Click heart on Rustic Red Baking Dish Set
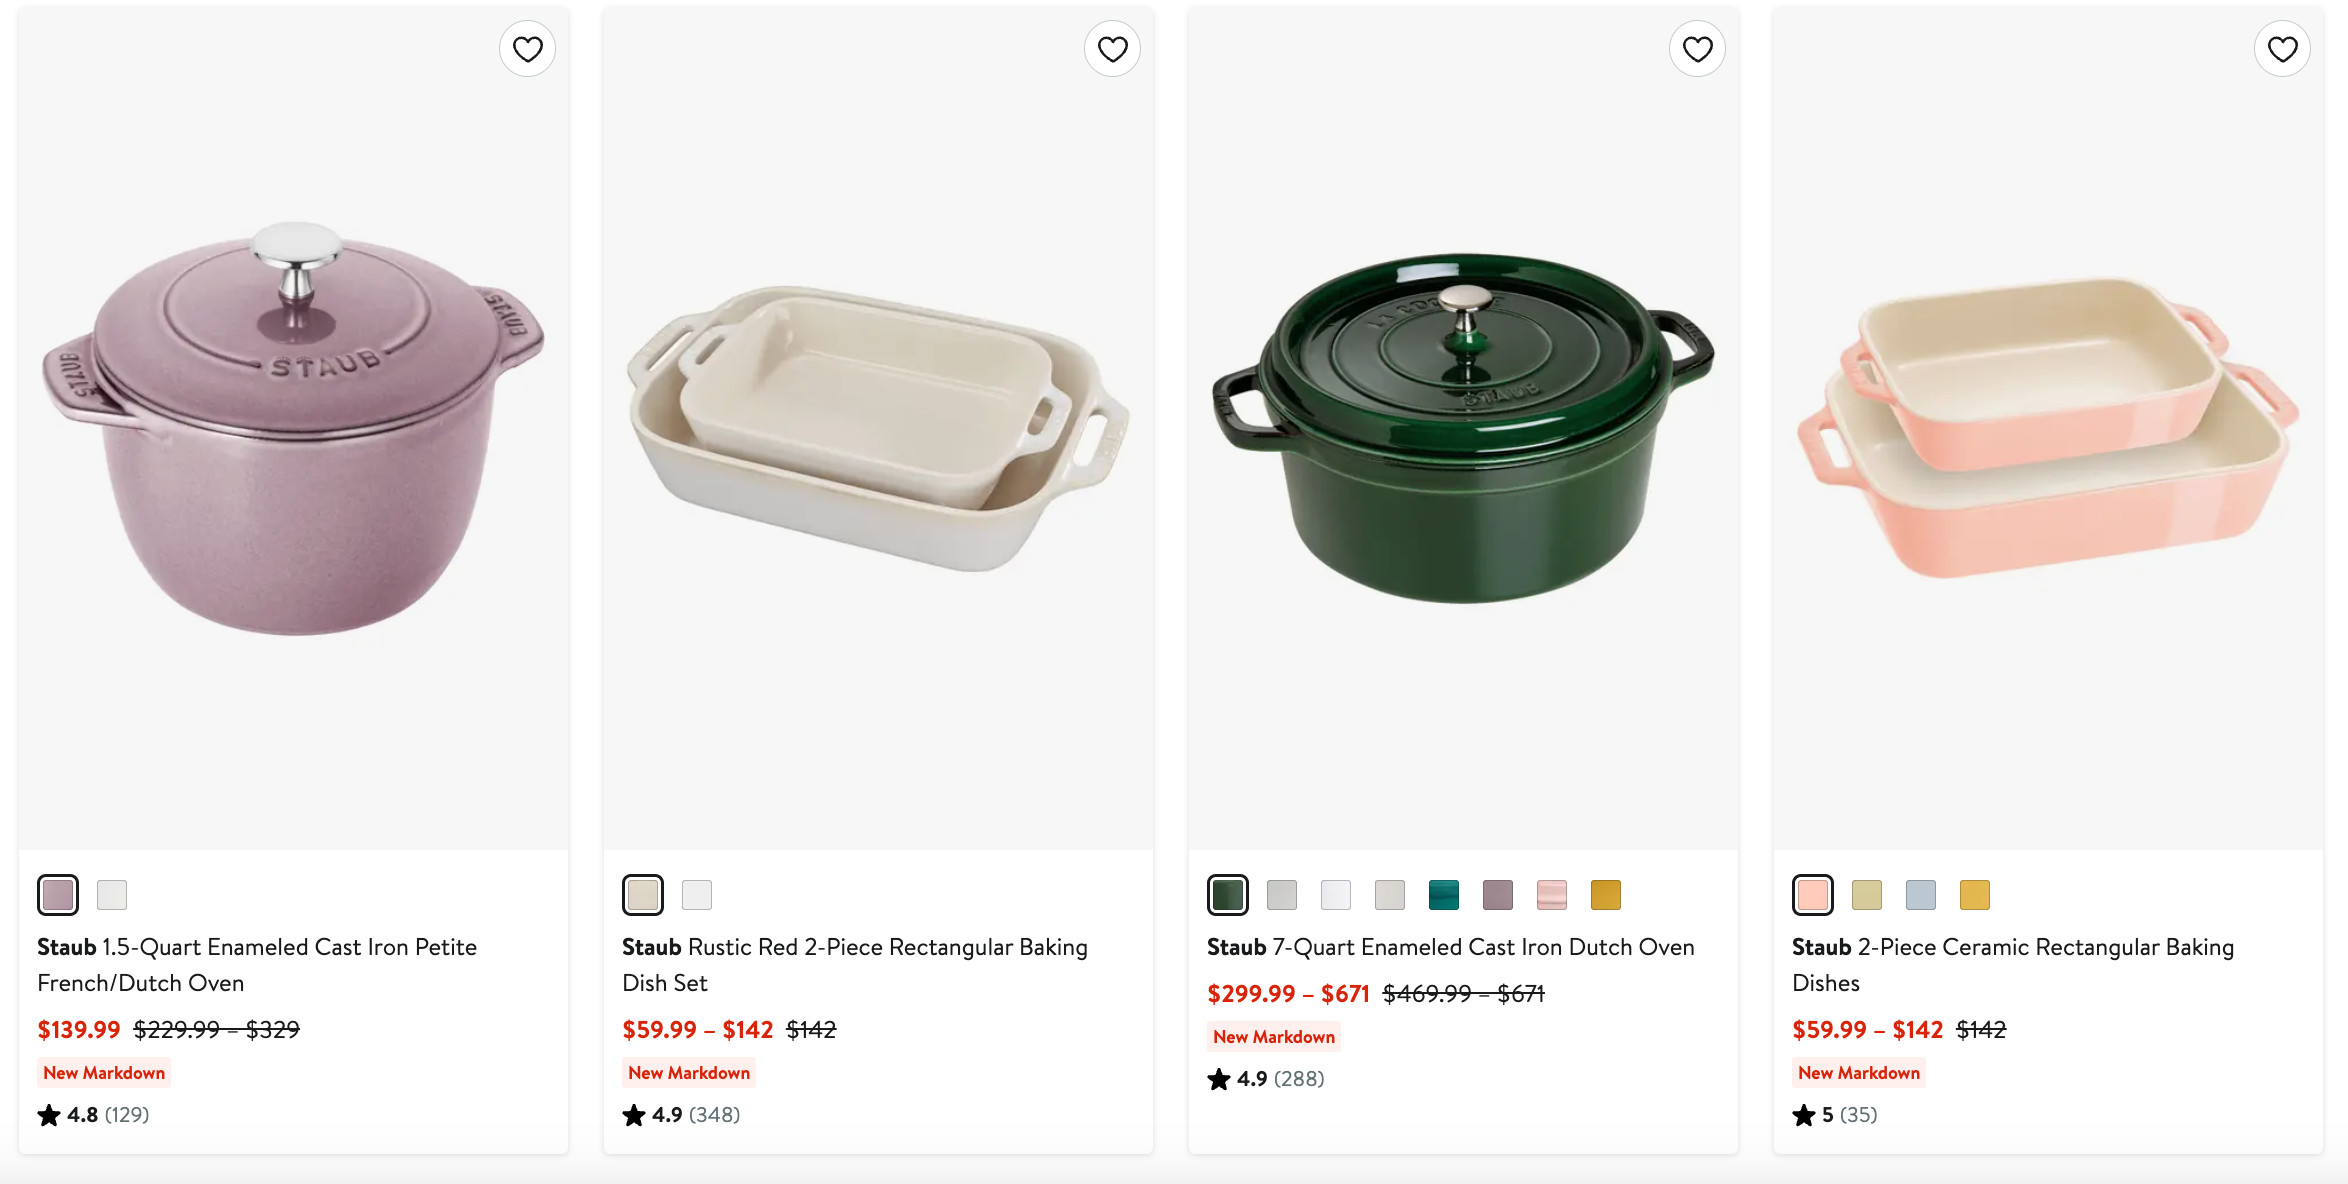The height and width of the screenshot is (1184, 2348). coord(1112,49)
